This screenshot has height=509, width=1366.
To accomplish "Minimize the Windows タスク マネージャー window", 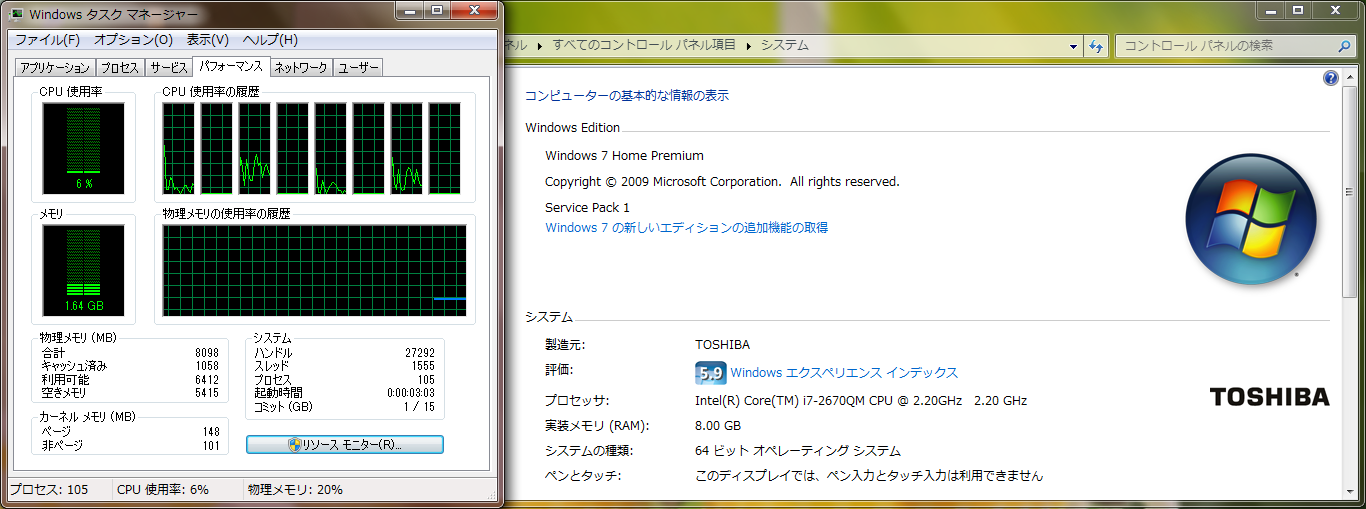I will [x=410, y=11].
